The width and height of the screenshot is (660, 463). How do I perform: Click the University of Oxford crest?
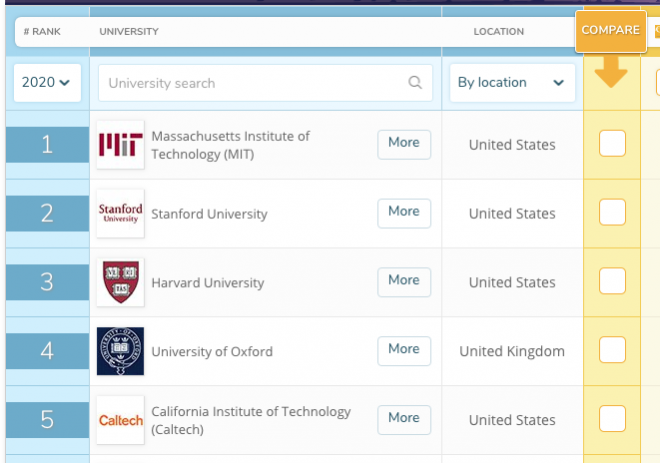120,351
